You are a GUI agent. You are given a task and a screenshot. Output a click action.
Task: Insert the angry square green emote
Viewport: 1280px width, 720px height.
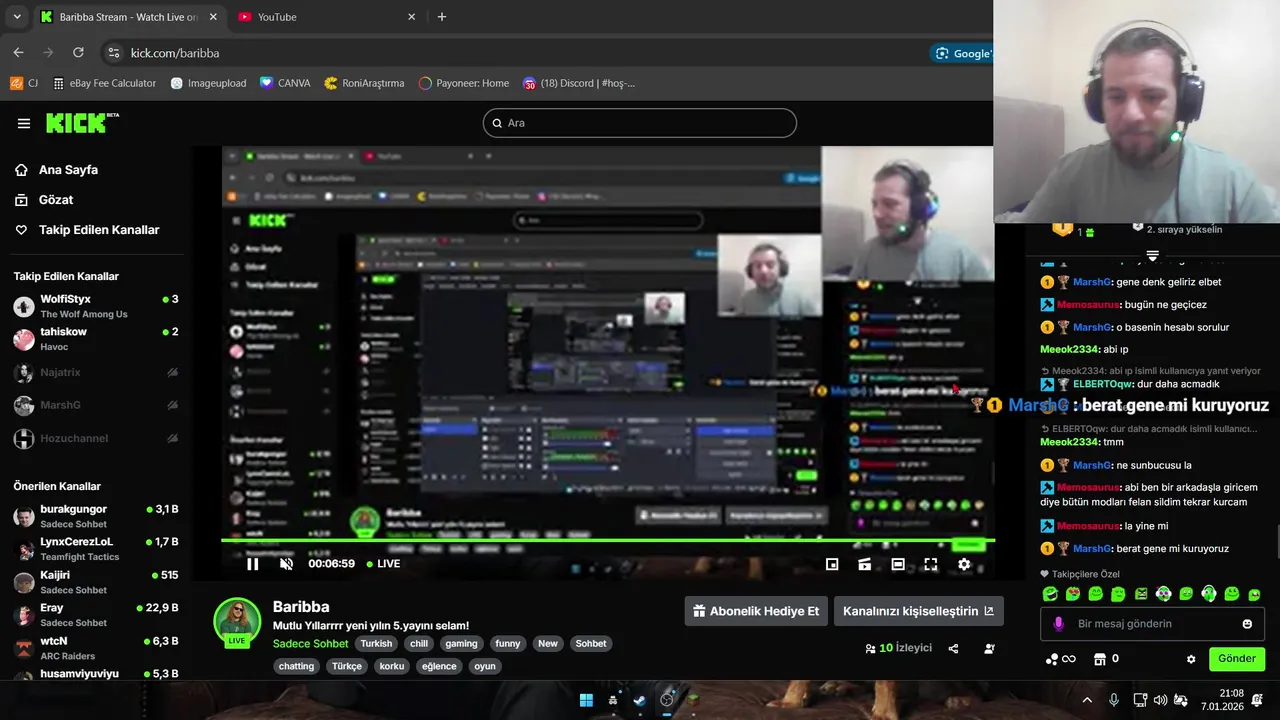[1141, 594]
